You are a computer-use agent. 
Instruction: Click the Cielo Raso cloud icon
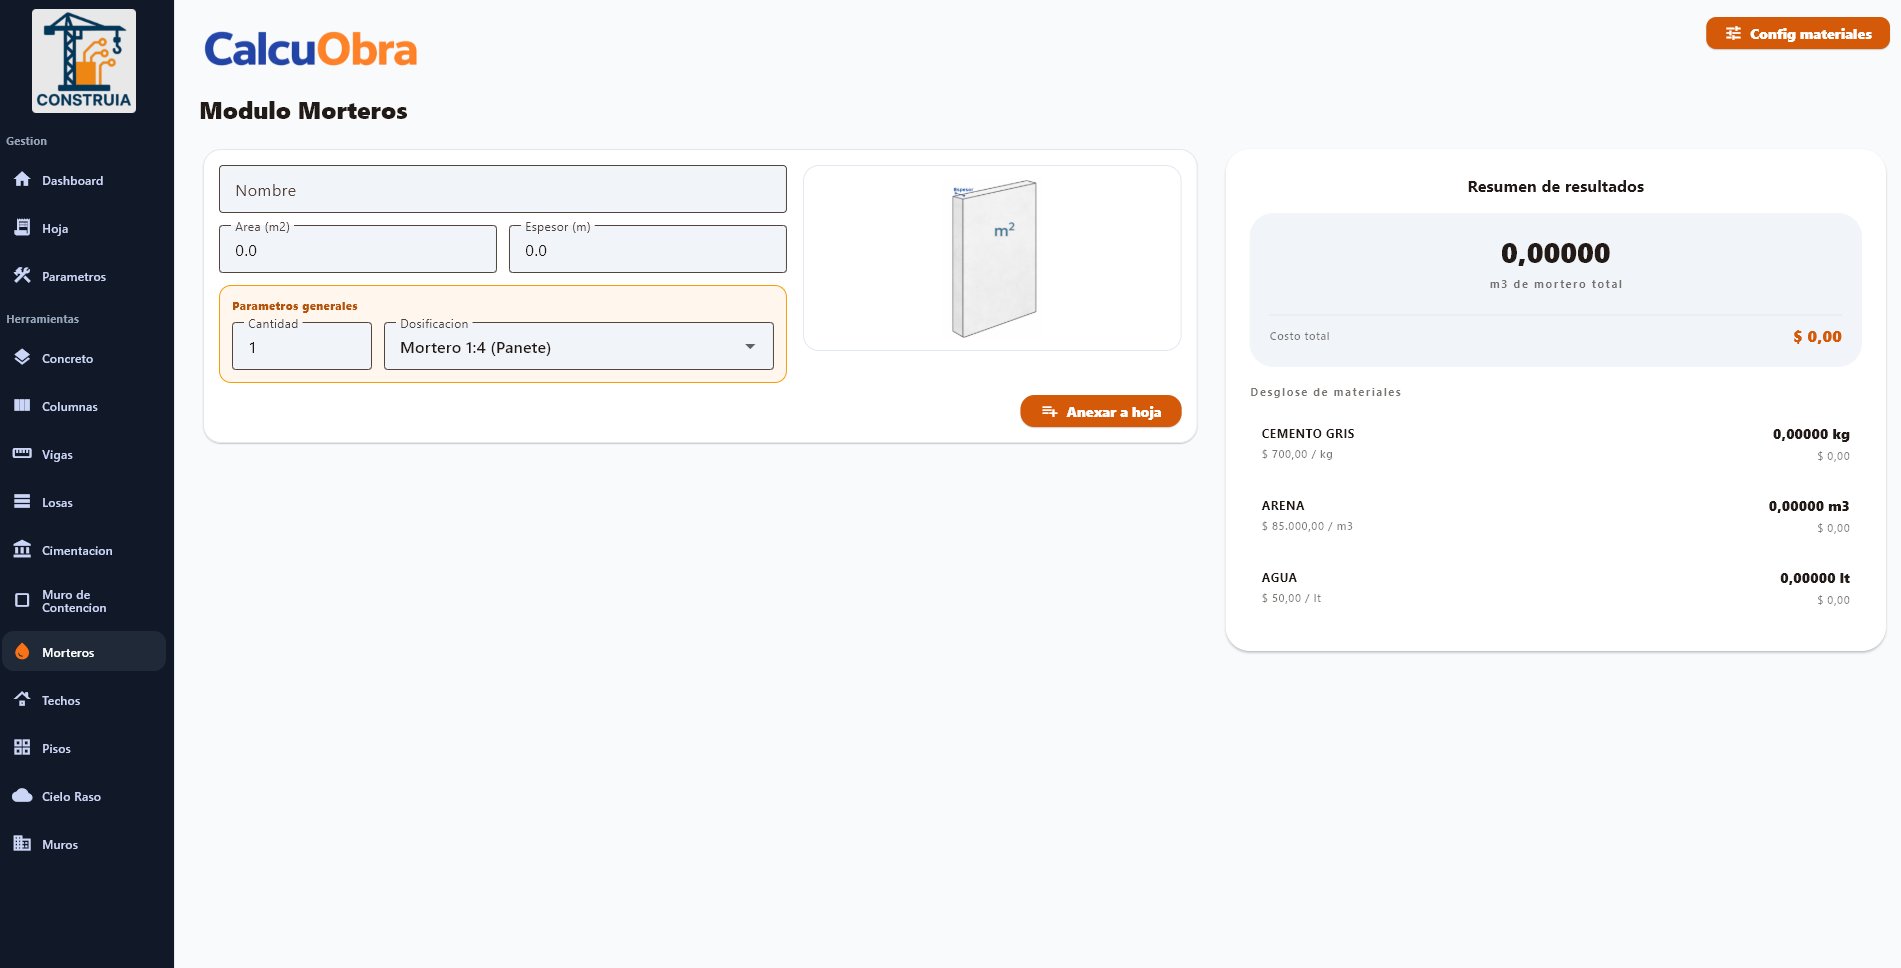pyautogui.click(x=22, y=796)
